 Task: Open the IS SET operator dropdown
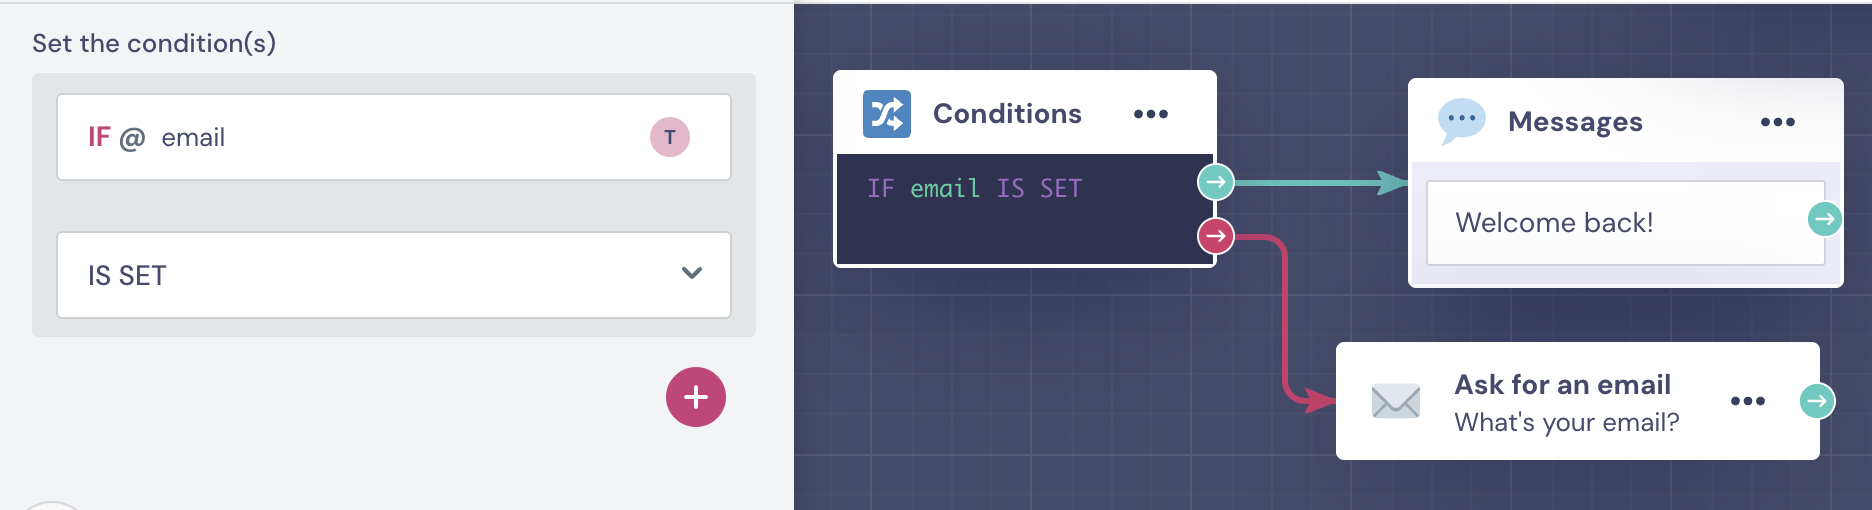(393, 275)
